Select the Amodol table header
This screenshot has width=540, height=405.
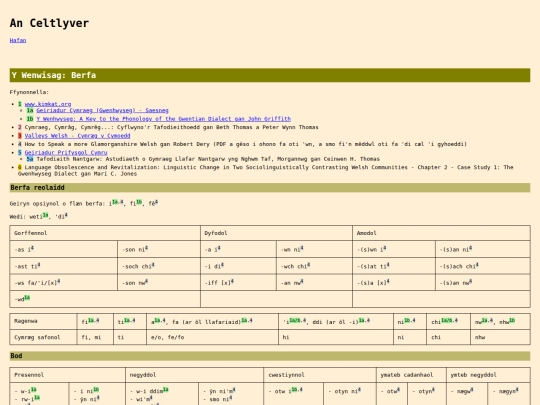click(442, 233)
